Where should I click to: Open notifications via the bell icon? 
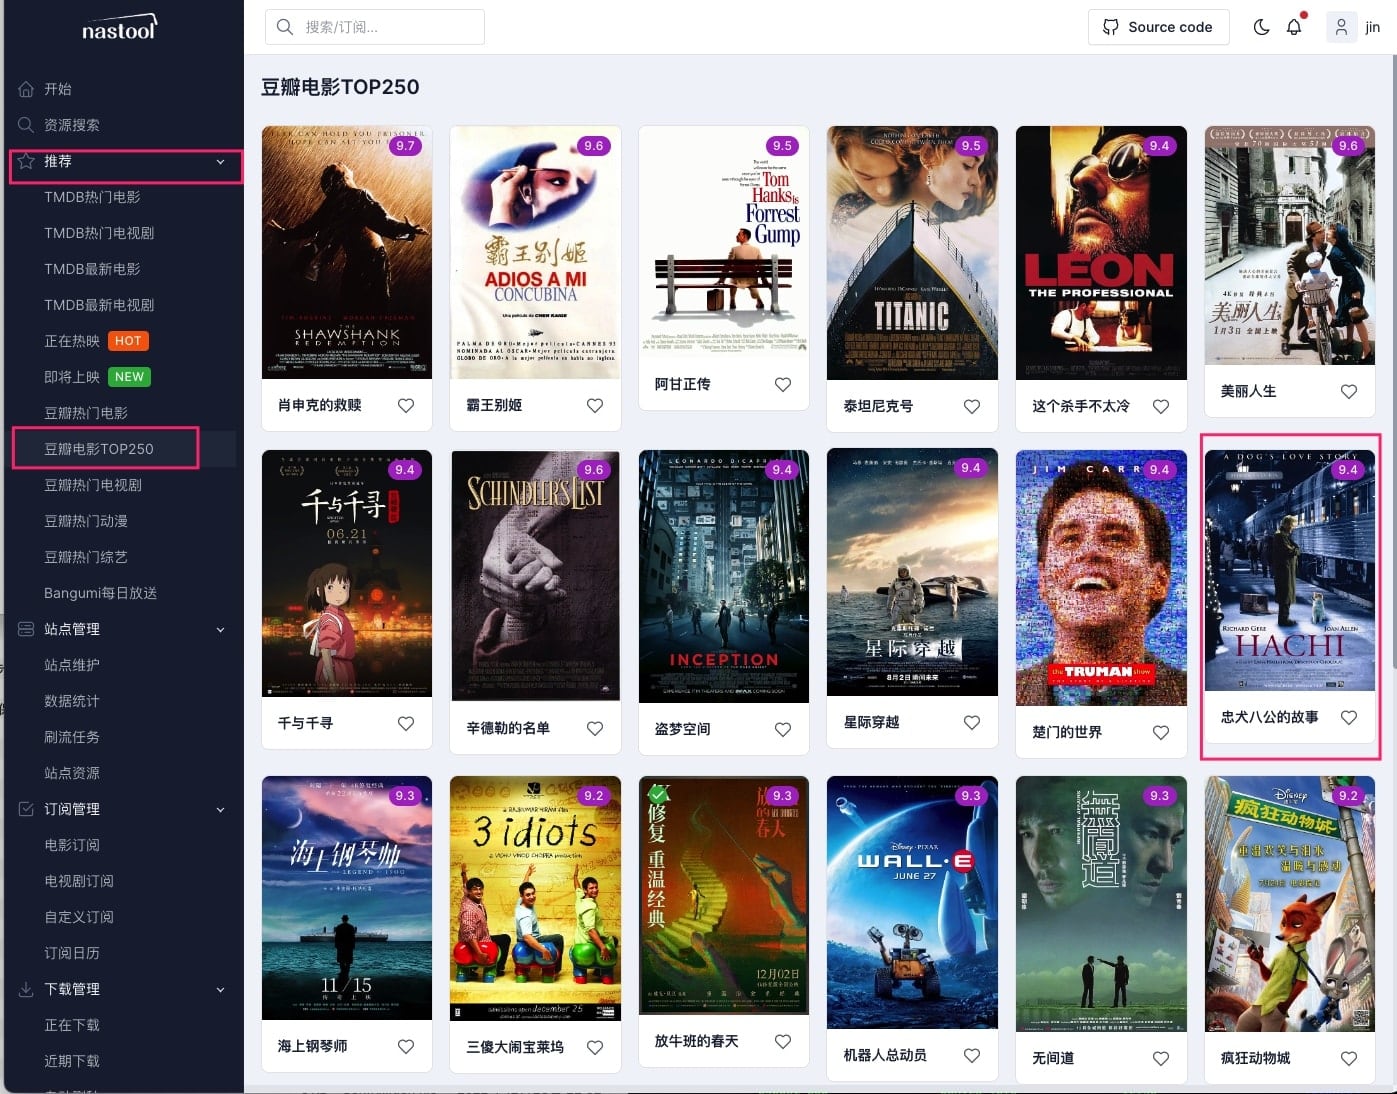click(x=1294, y=27)
